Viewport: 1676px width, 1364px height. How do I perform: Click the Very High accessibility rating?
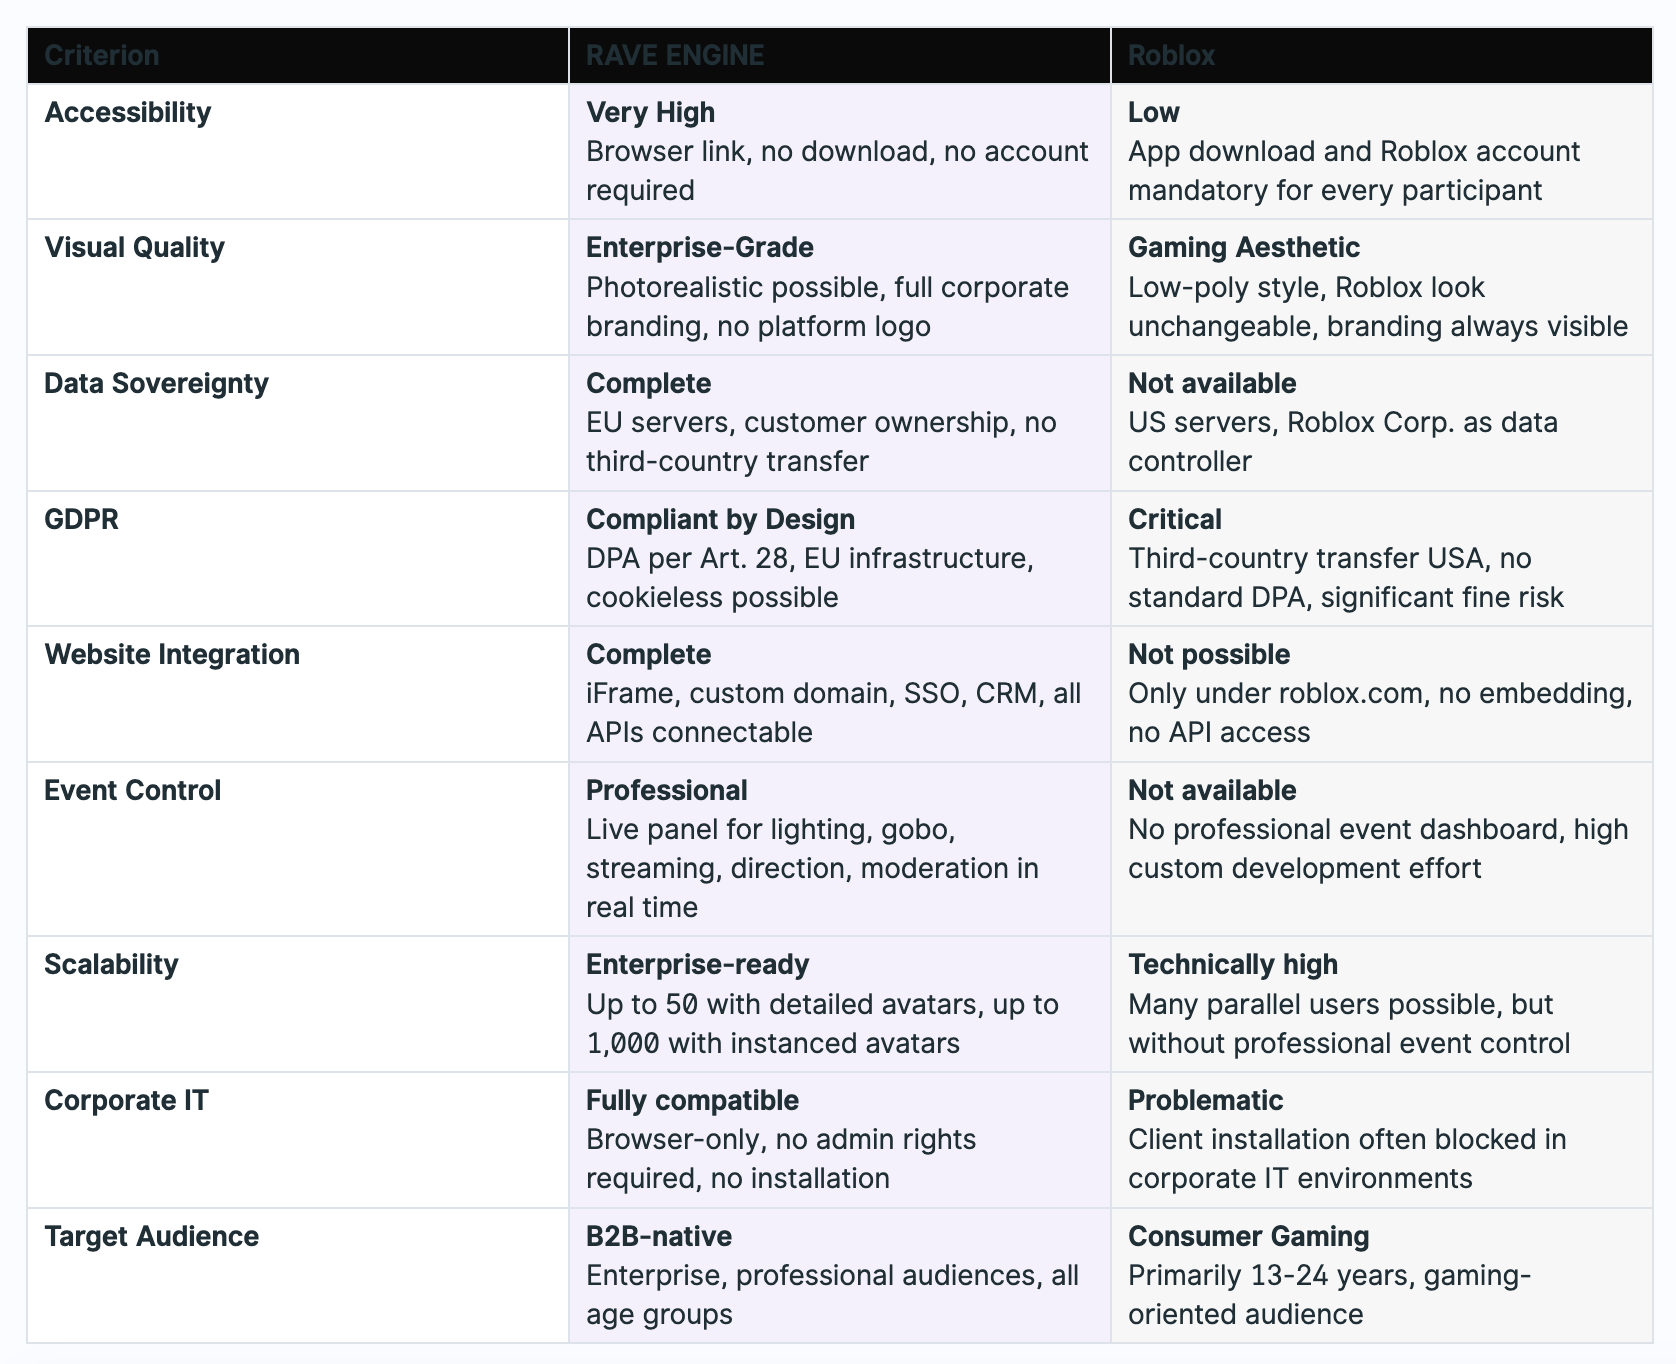(x=650, y=112)
